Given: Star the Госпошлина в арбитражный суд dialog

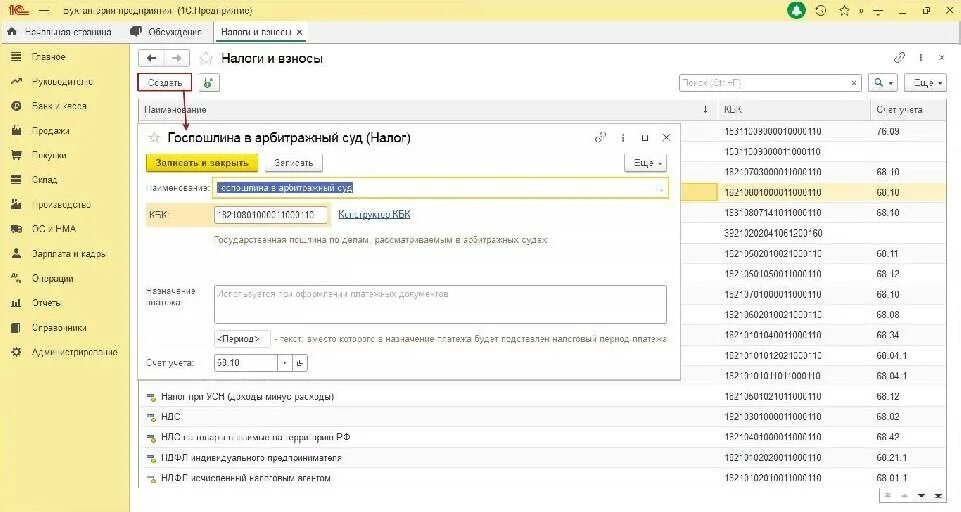Looking at the screenshot, I should pyautogui.click(x=154, y=138).
